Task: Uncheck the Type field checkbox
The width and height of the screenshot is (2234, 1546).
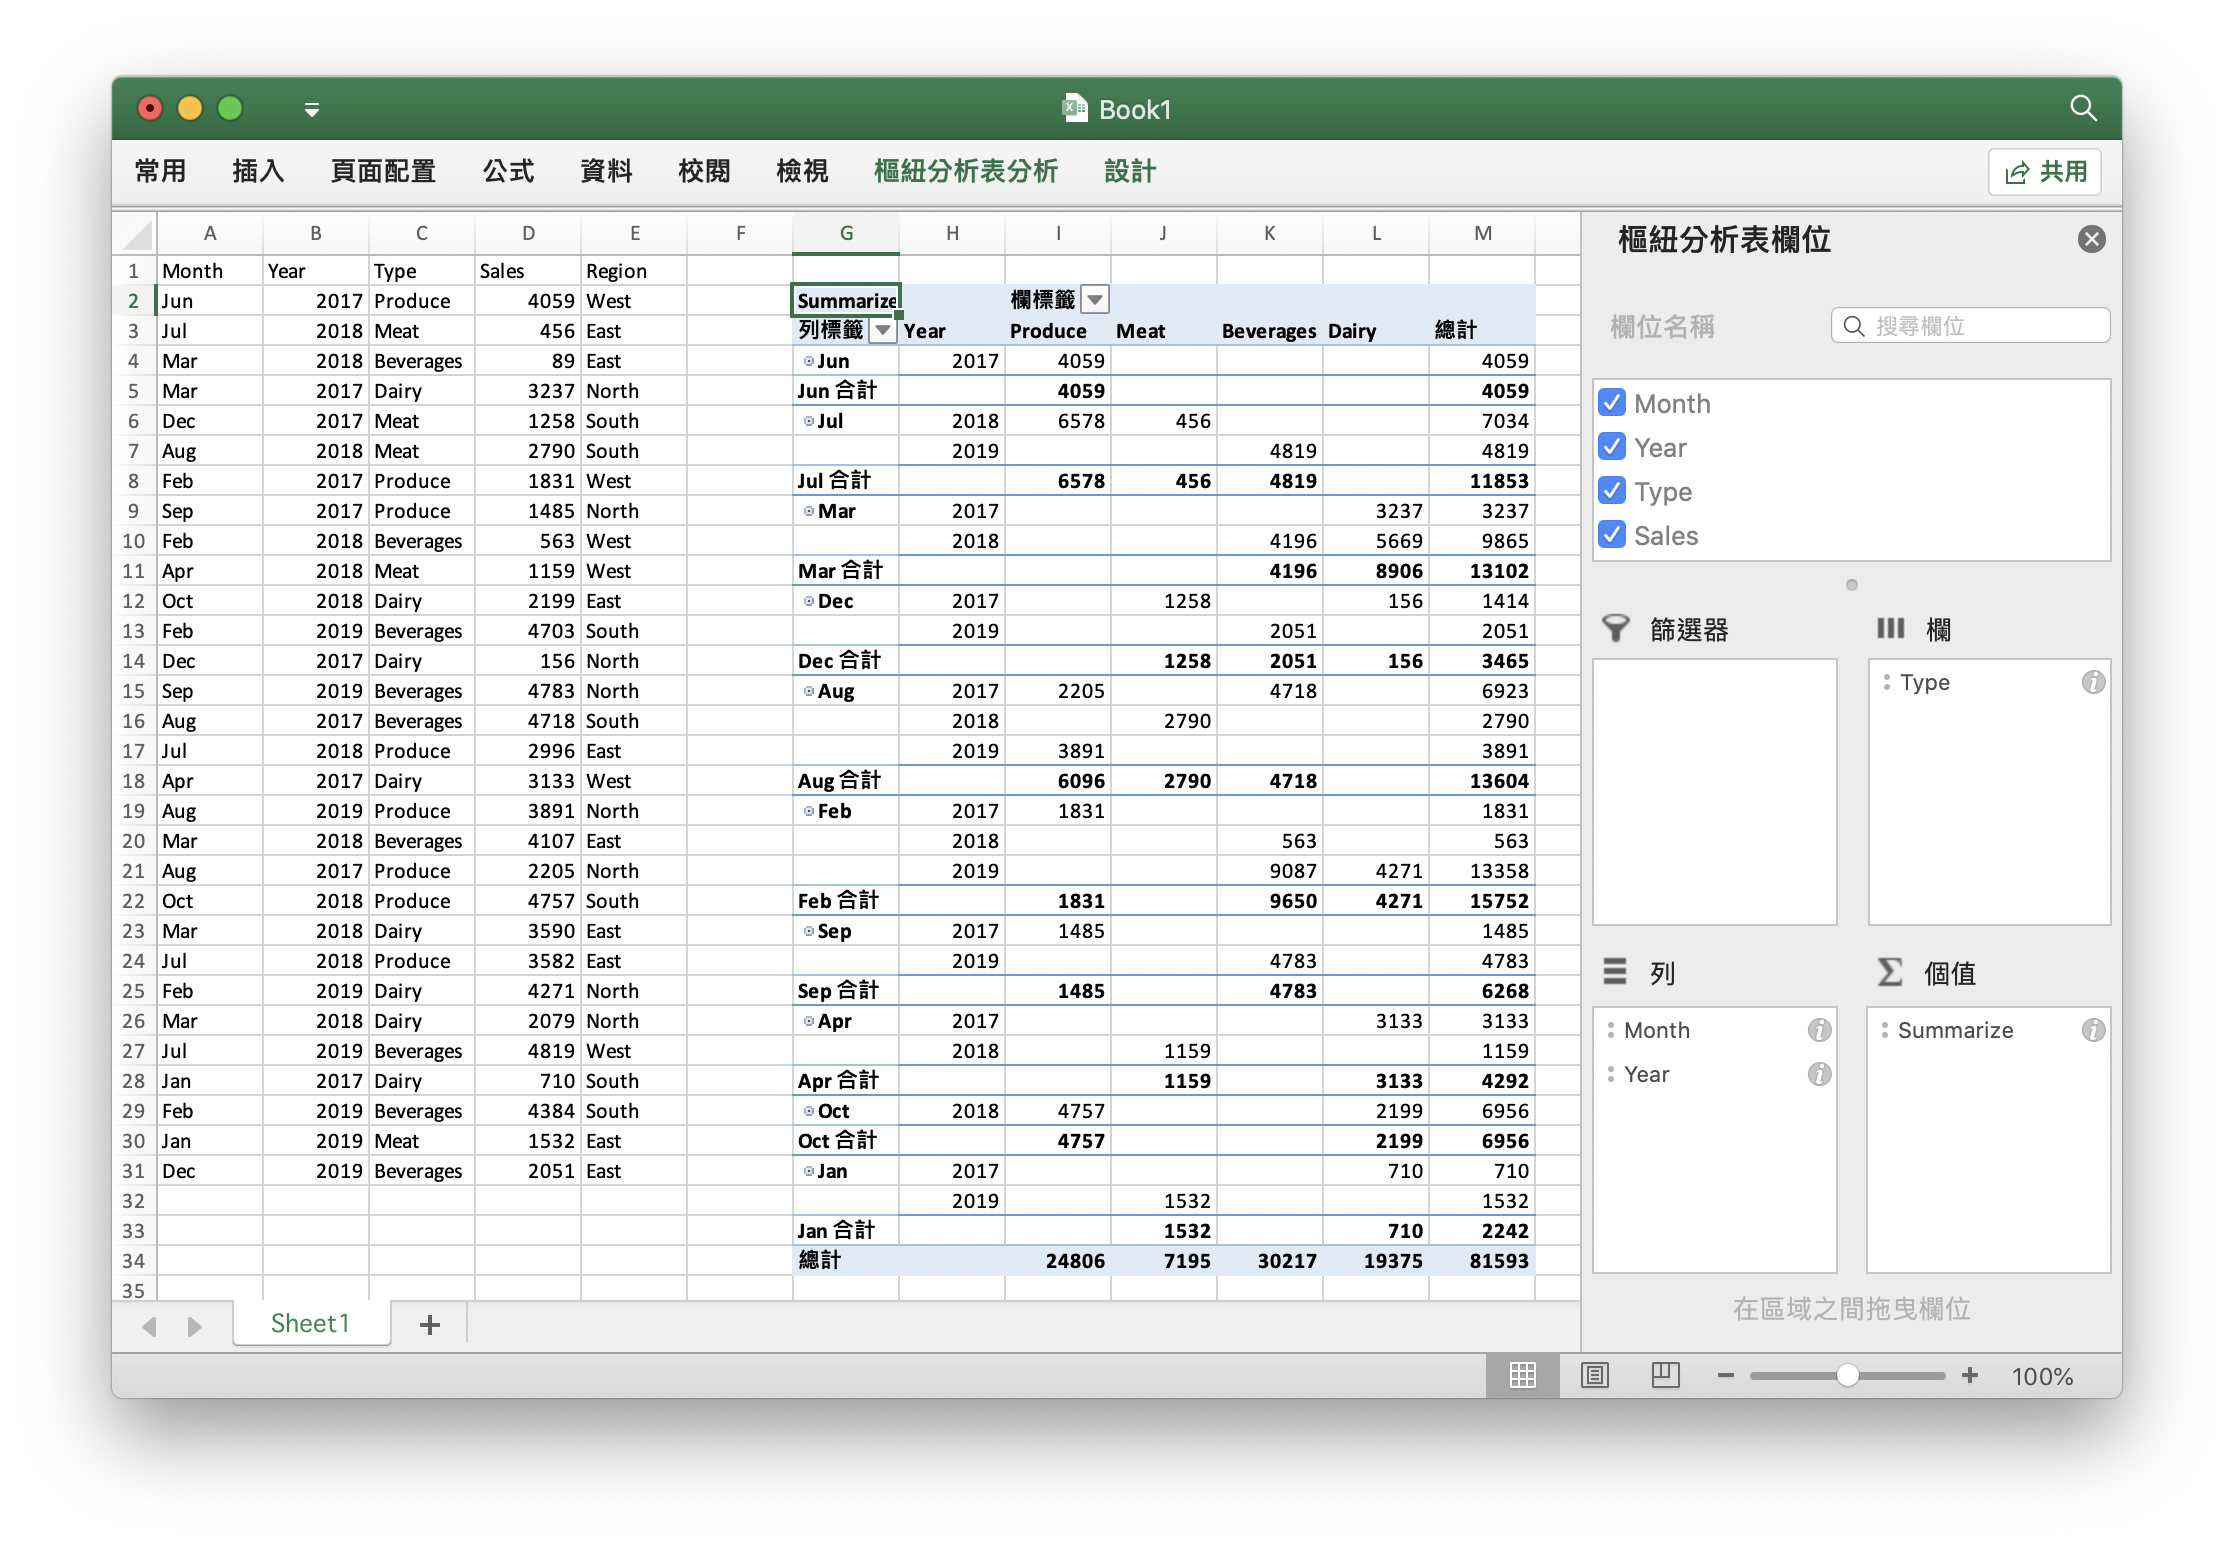Action: pos(1612,491)
